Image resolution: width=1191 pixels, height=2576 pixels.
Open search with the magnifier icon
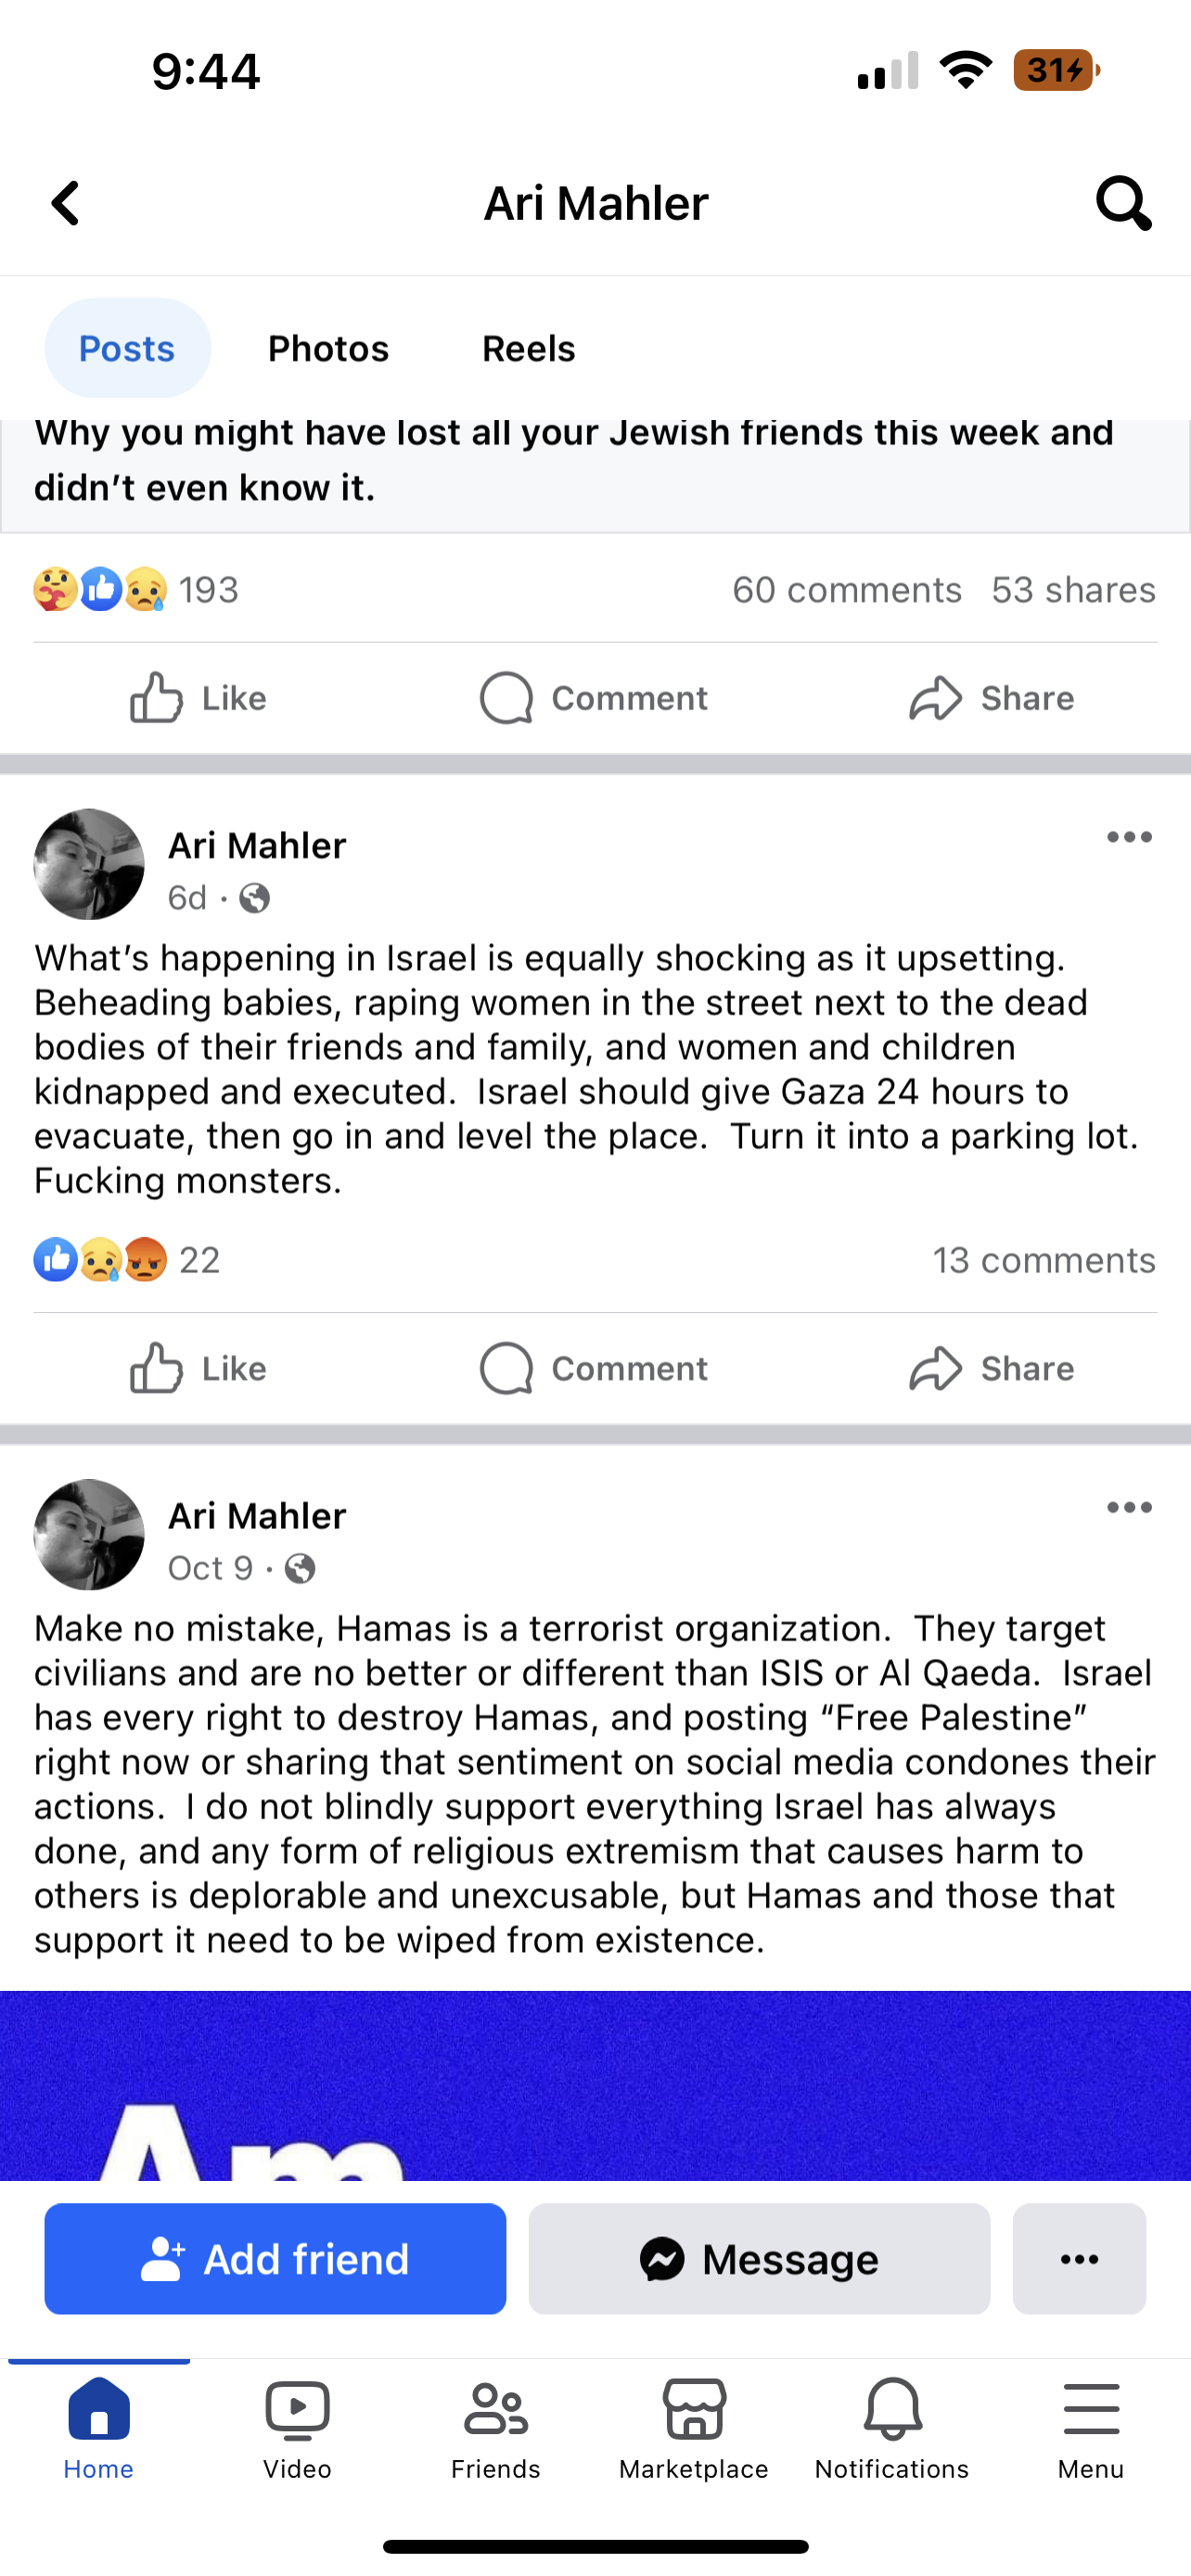(x=1123, y=204)
